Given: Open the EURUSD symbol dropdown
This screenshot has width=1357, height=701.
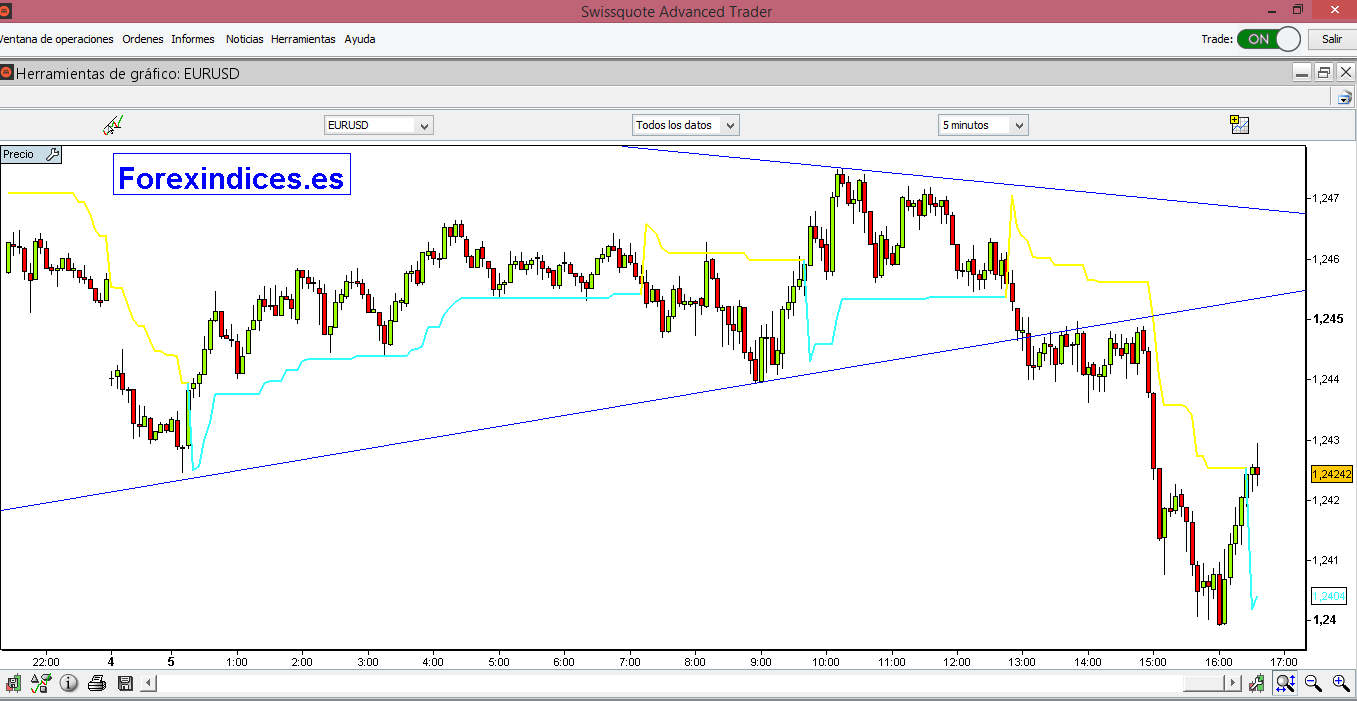Looking at the screenshot, I should pyautogui.click(x=379, y=125).
